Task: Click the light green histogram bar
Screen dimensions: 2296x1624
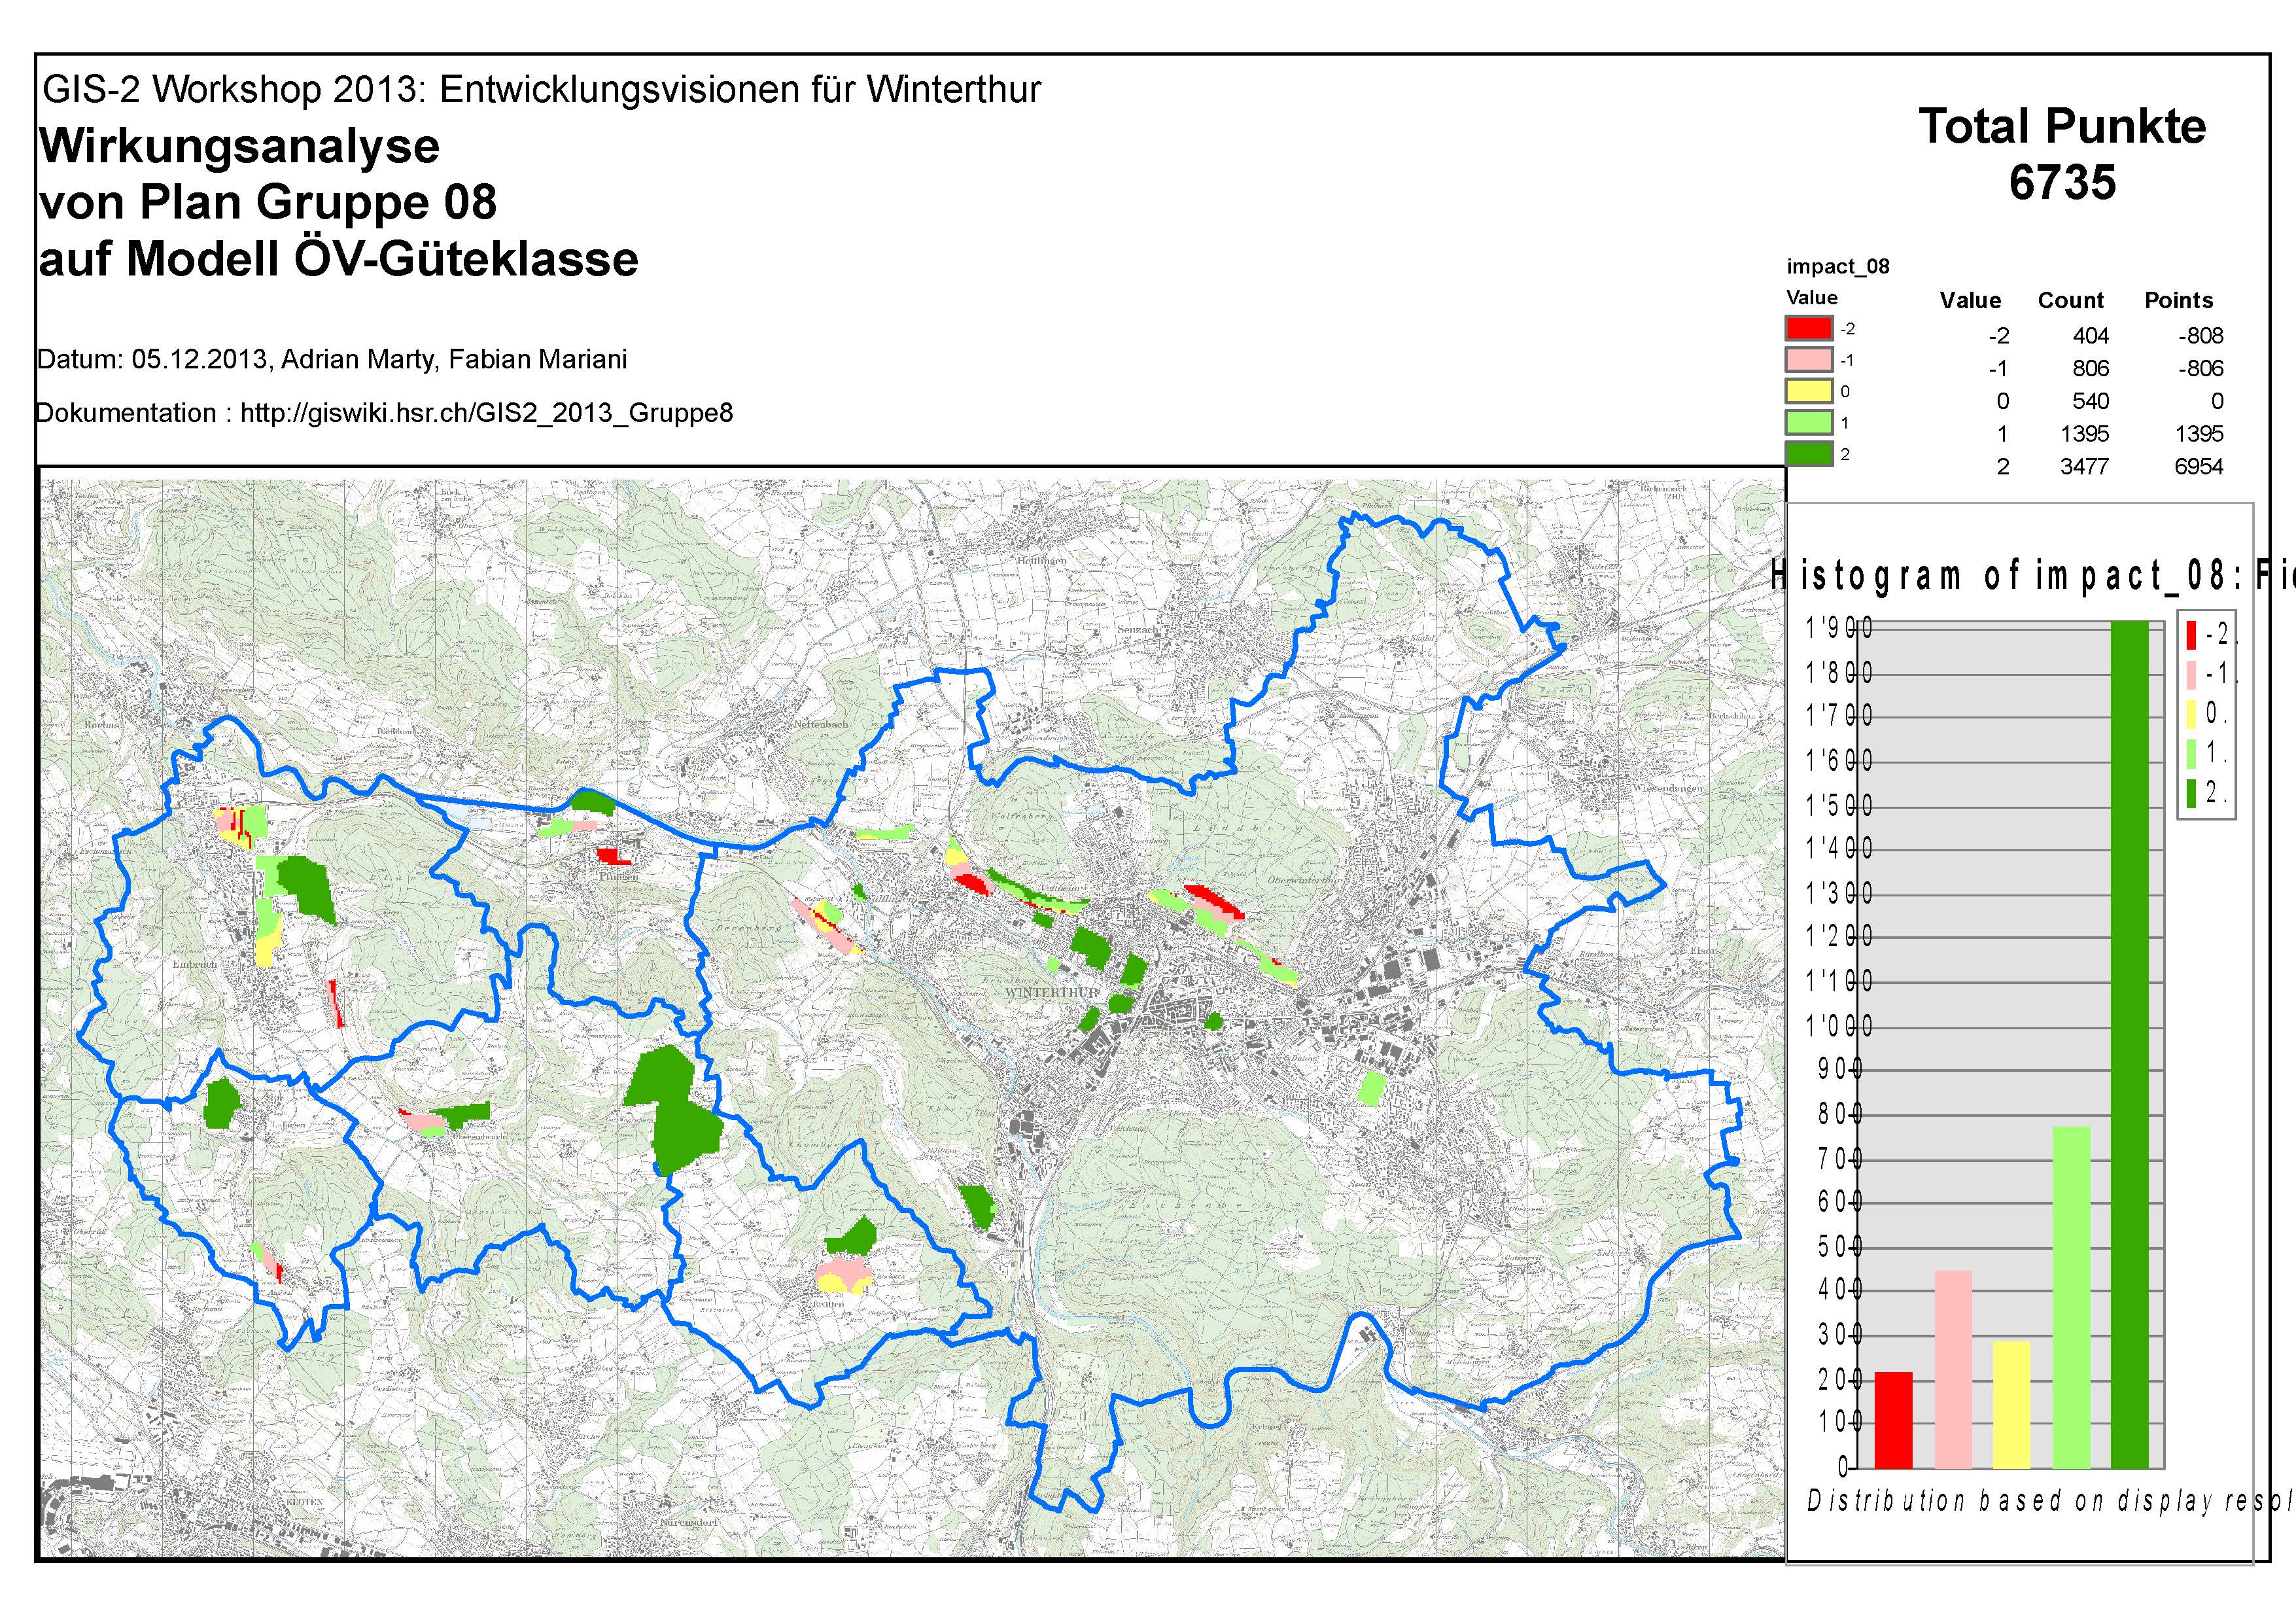Action: [2071, 1297]
